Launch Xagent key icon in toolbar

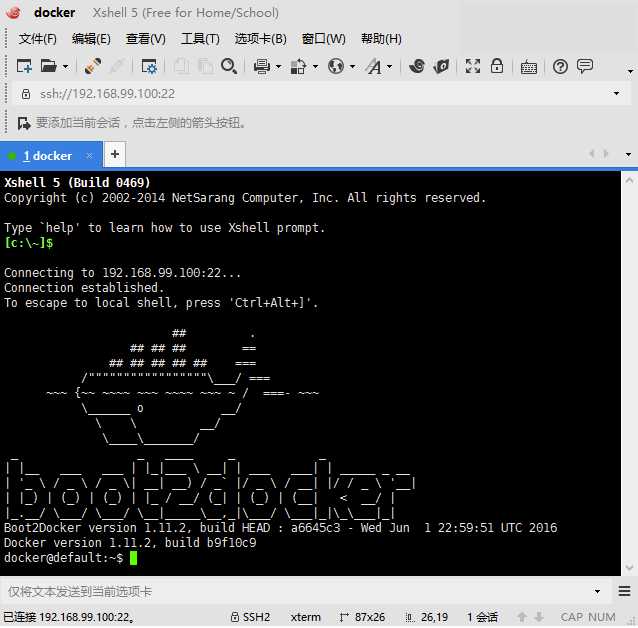click(441, 66)
